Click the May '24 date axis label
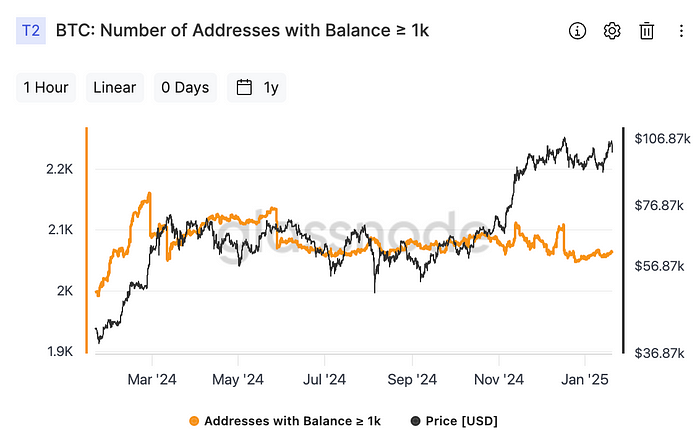This screenshot has height=440, width=700. click(238, 380)
